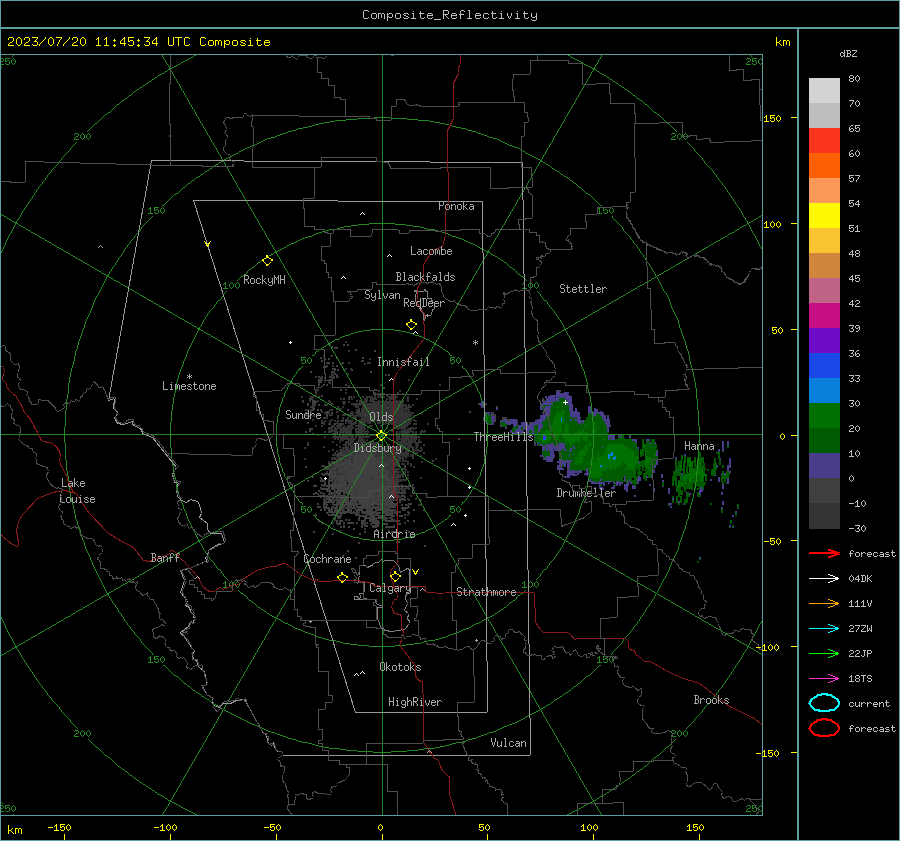Click the Hanna city label
Image resolution: width=900 pixels, height=841 pixels.
pos(699,446)
